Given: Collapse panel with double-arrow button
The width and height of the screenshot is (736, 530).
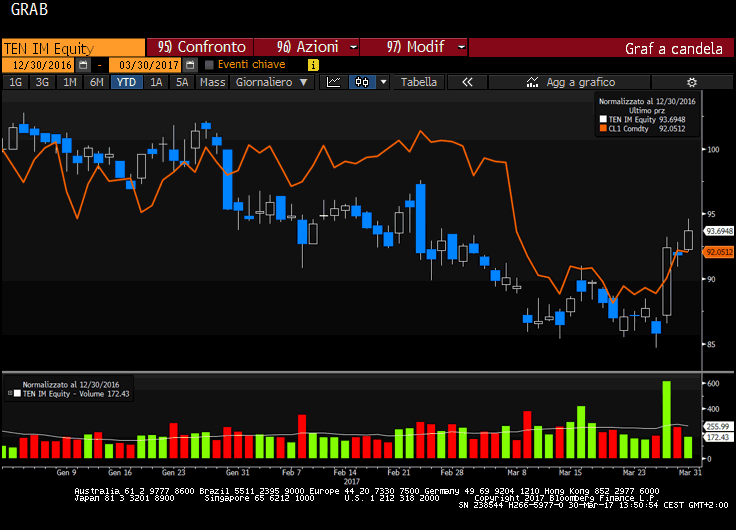Looking at the screenshot, I should [x=467, y=82].
